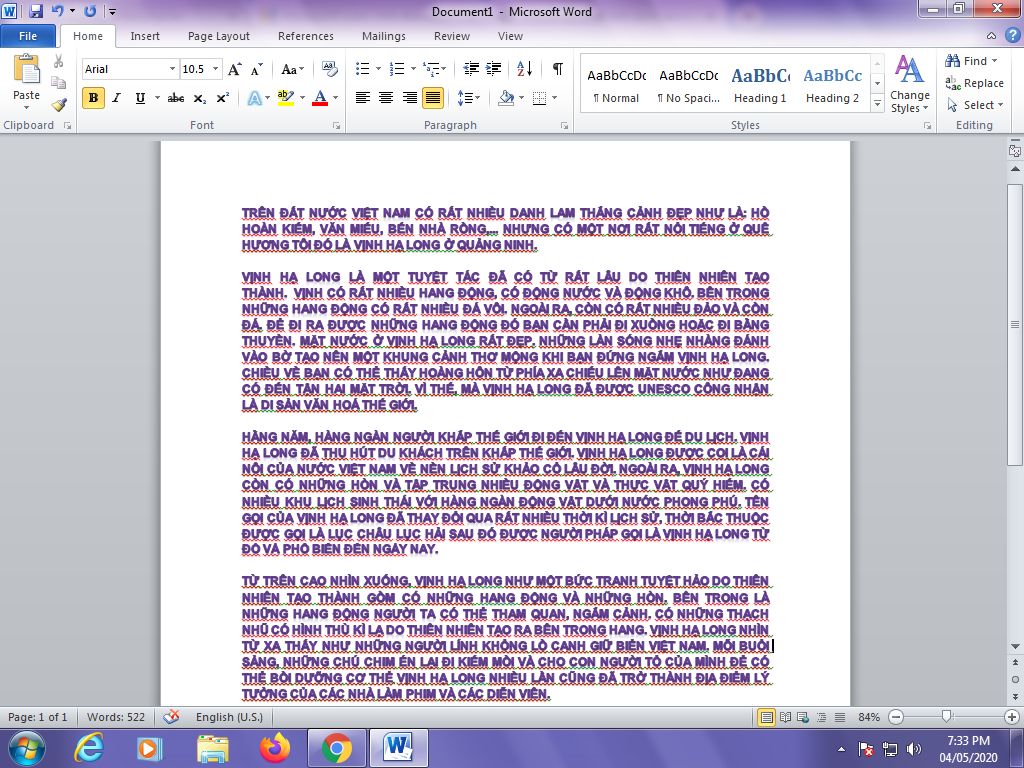Click the Replace button
Screen dimensions: 1024x768
974,83
